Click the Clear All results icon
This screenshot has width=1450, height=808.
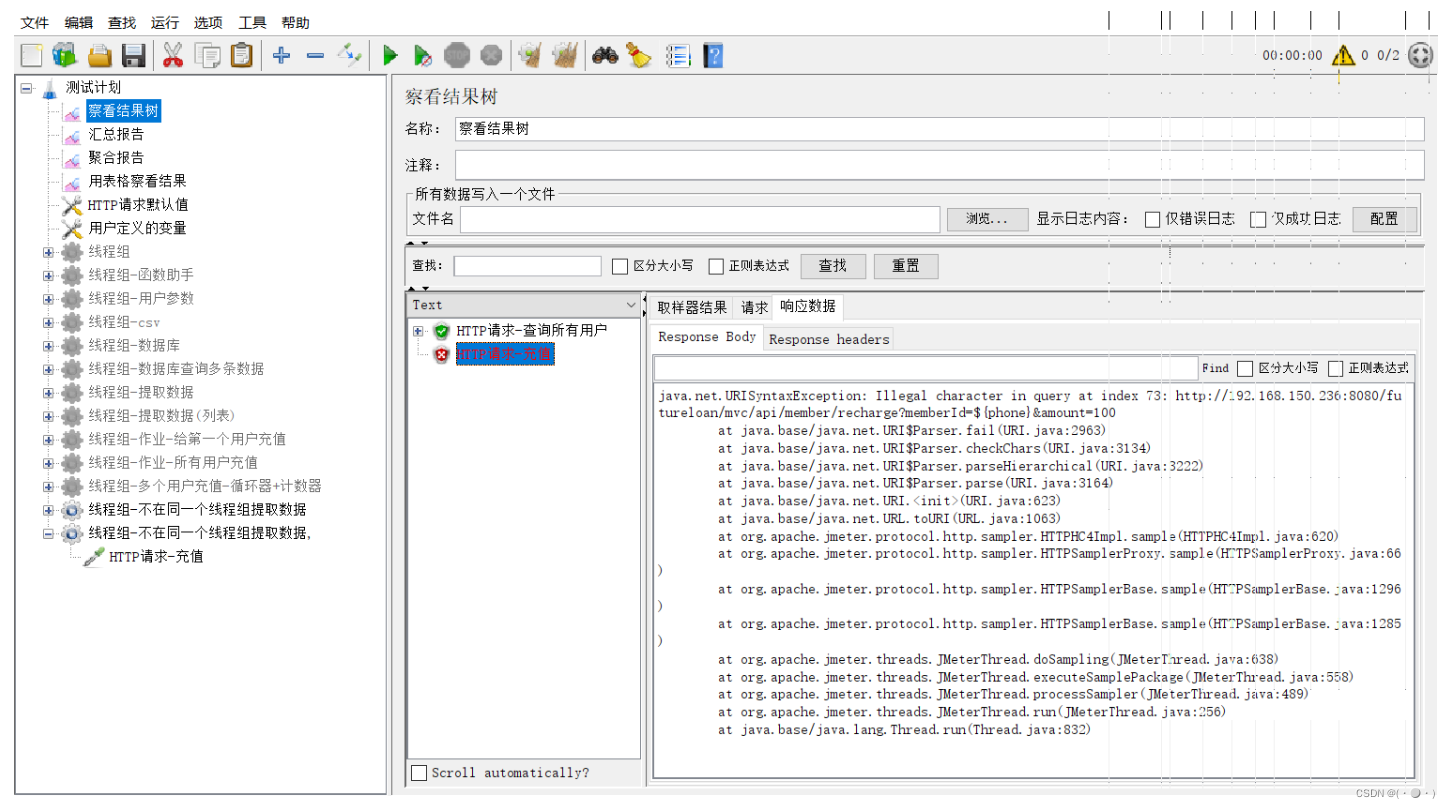[565, 55]
